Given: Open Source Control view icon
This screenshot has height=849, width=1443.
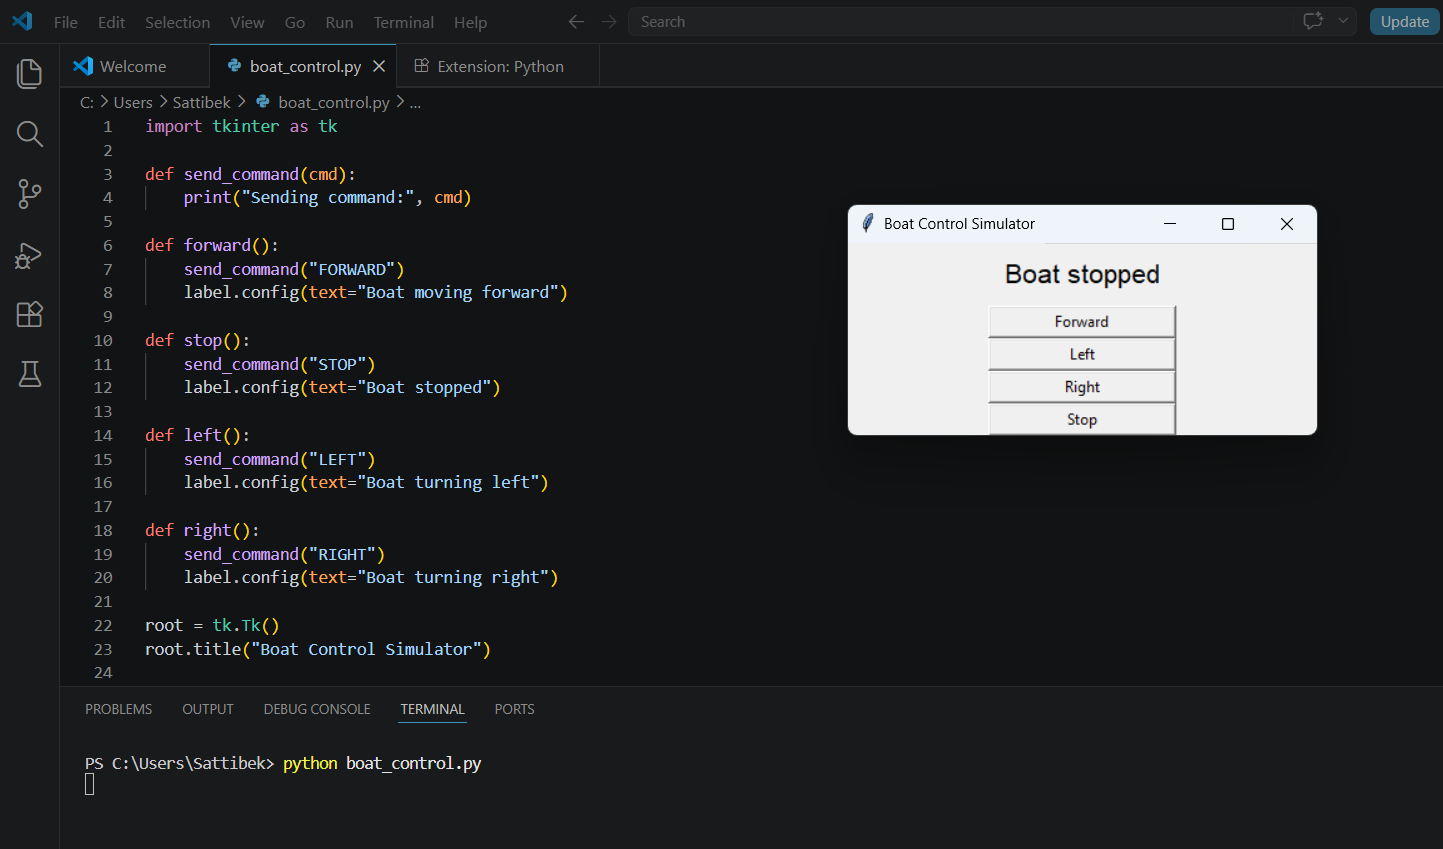Looking at the screenshot, I should (x=30, y=194).
